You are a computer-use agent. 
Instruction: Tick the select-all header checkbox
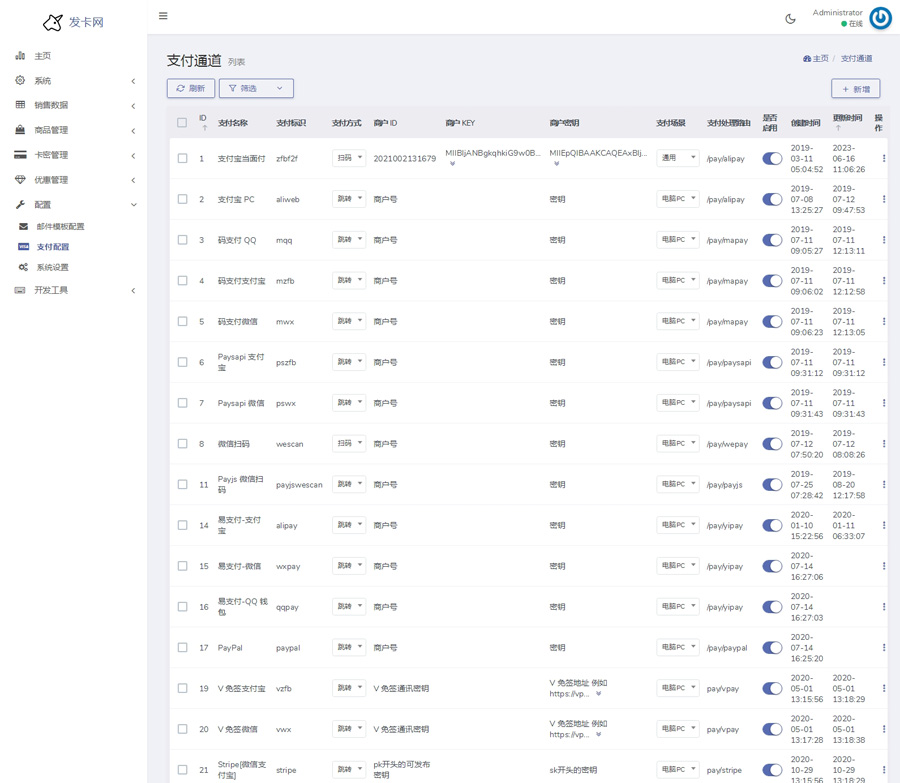(x=182, y=123)
